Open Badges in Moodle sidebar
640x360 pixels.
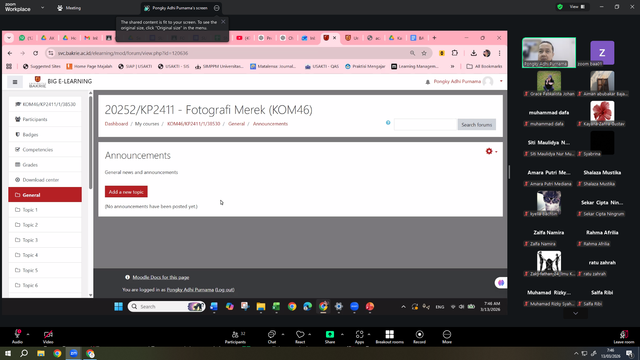[x=45, y=134]
